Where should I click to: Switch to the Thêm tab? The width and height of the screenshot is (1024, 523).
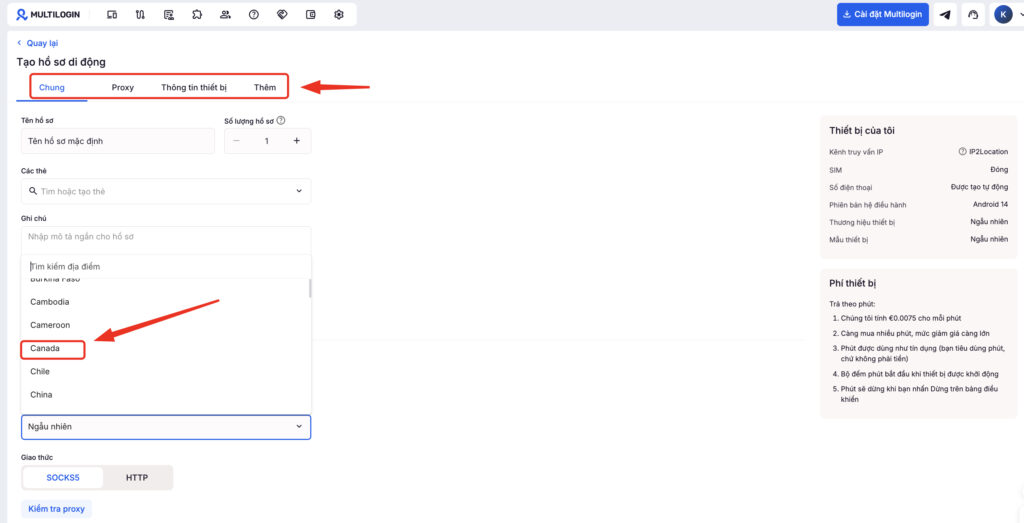pos(264,87)
